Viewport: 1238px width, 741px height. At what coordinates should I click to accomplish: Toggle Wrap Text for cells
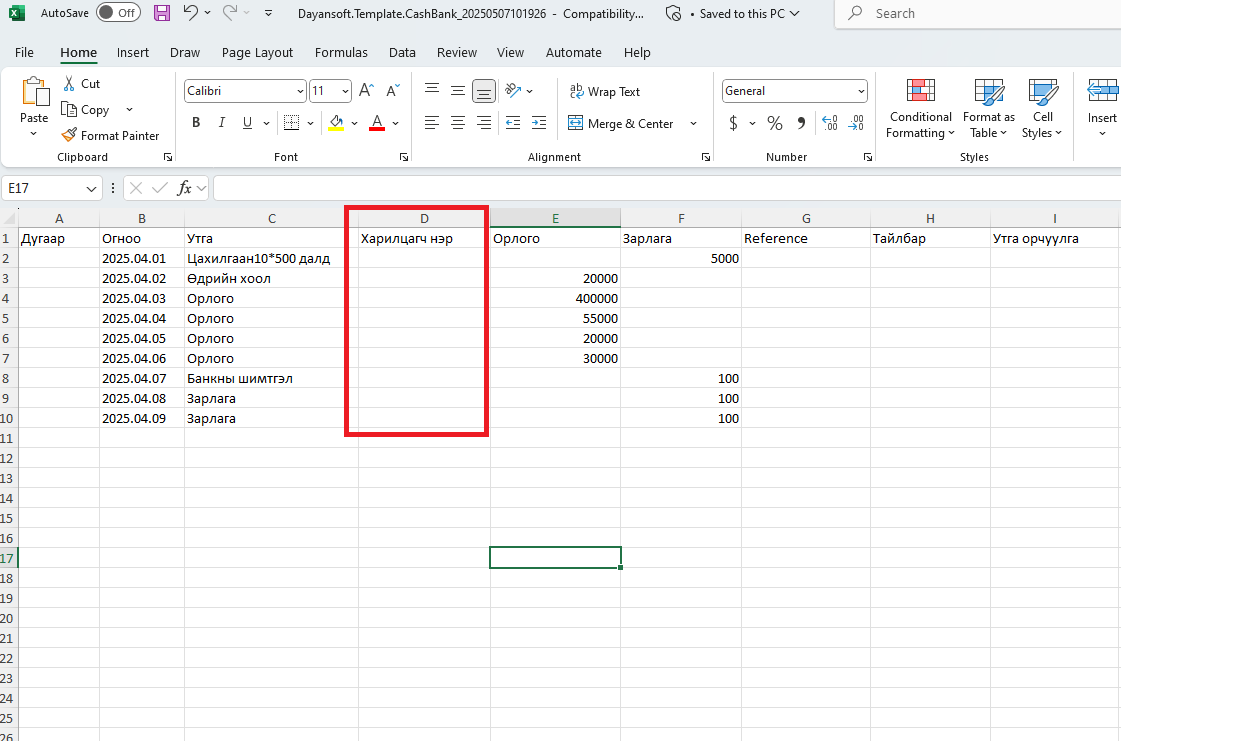click(604, 91)
